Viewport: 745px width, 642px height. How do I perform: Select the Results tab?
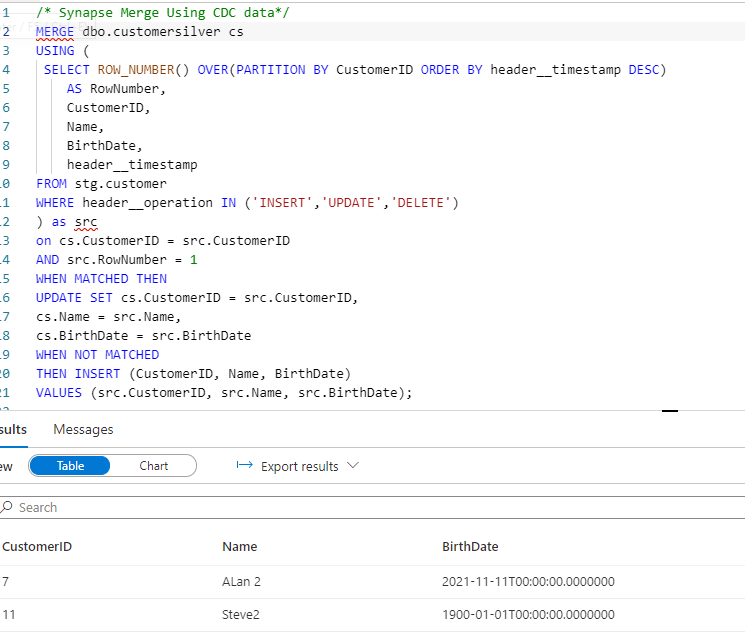12,429
